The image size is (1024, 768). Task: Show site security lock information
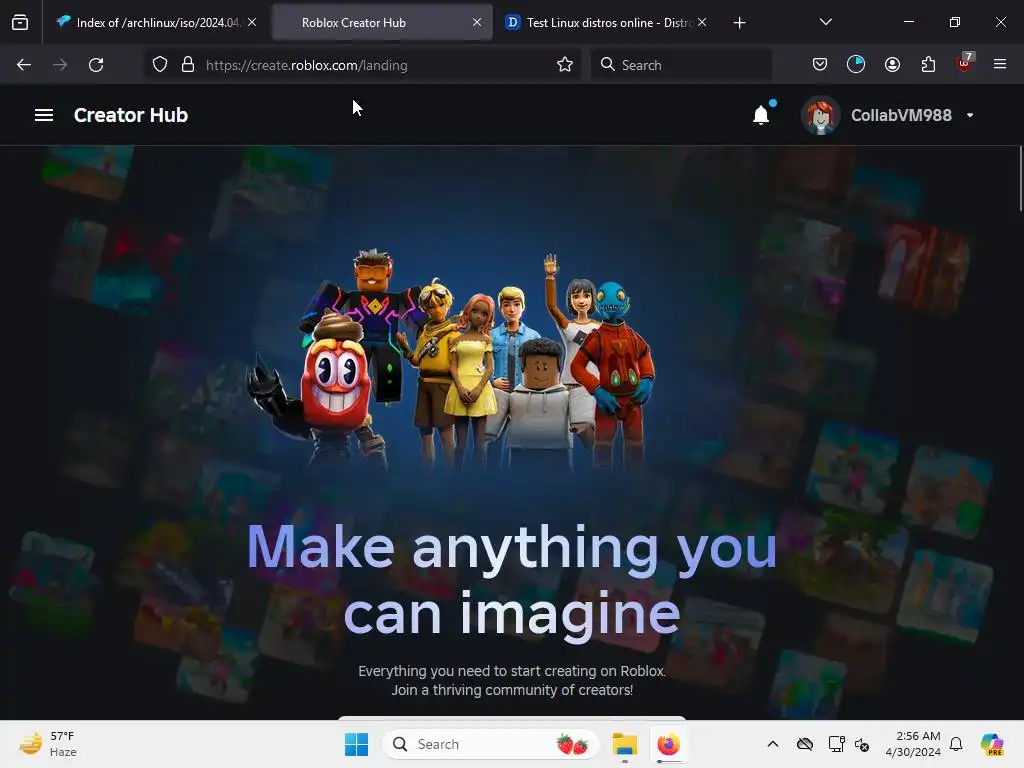pos(188,65)
